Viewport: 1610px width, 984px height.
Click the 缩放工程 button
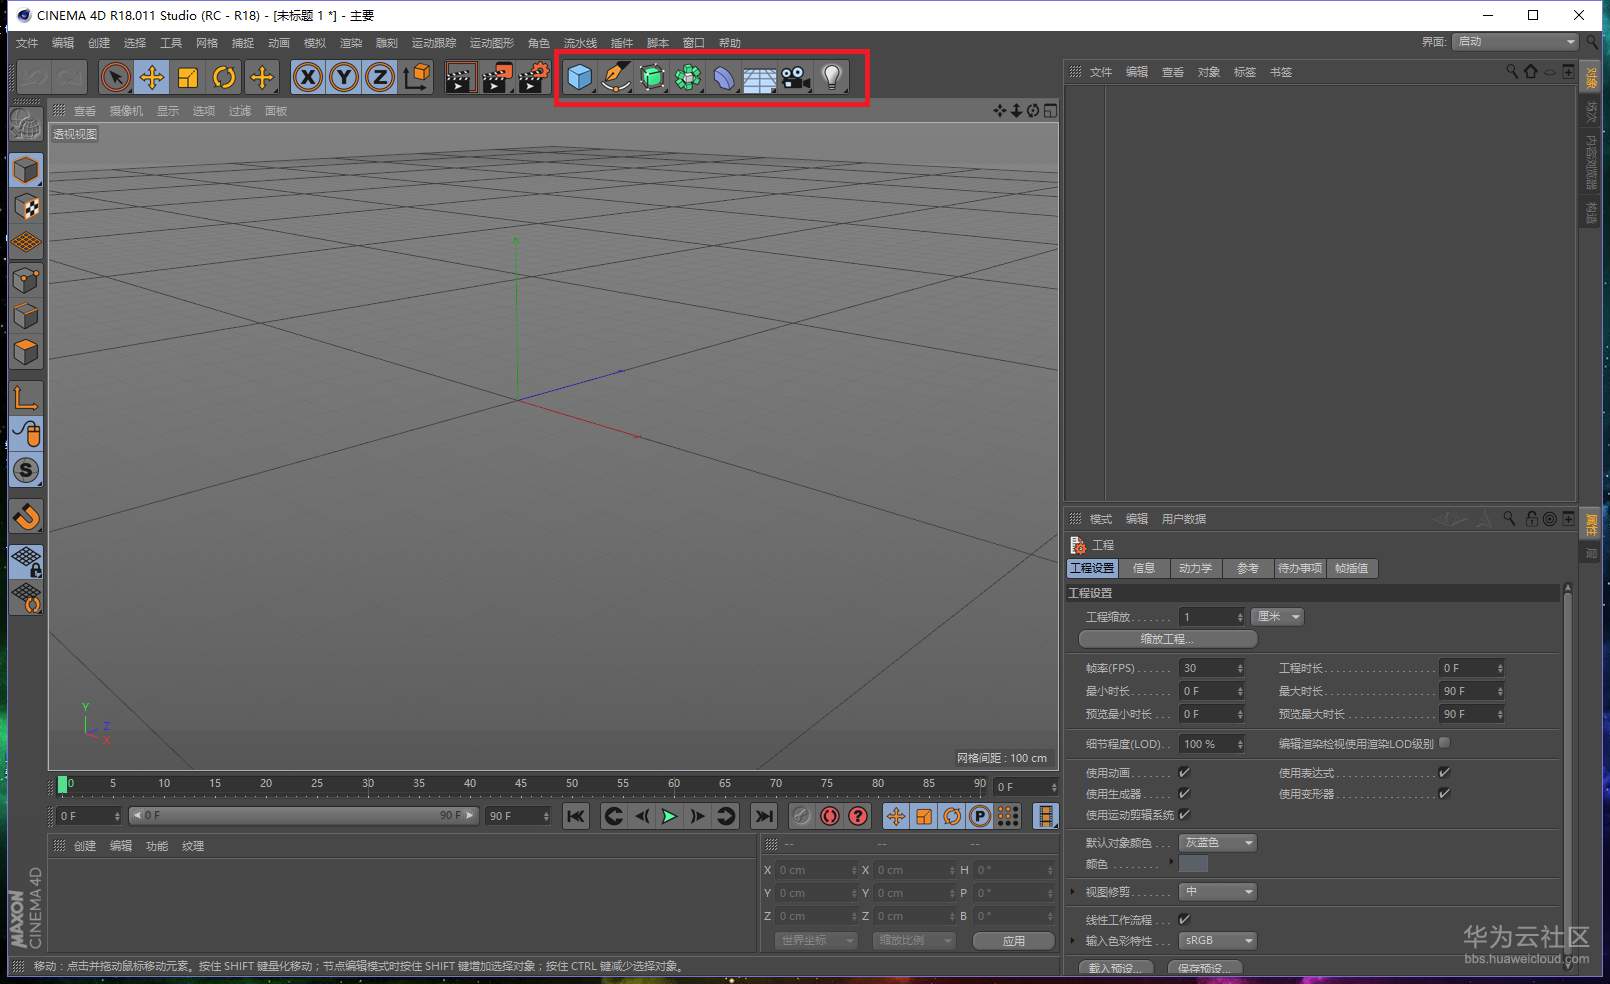coord(1167,639)
